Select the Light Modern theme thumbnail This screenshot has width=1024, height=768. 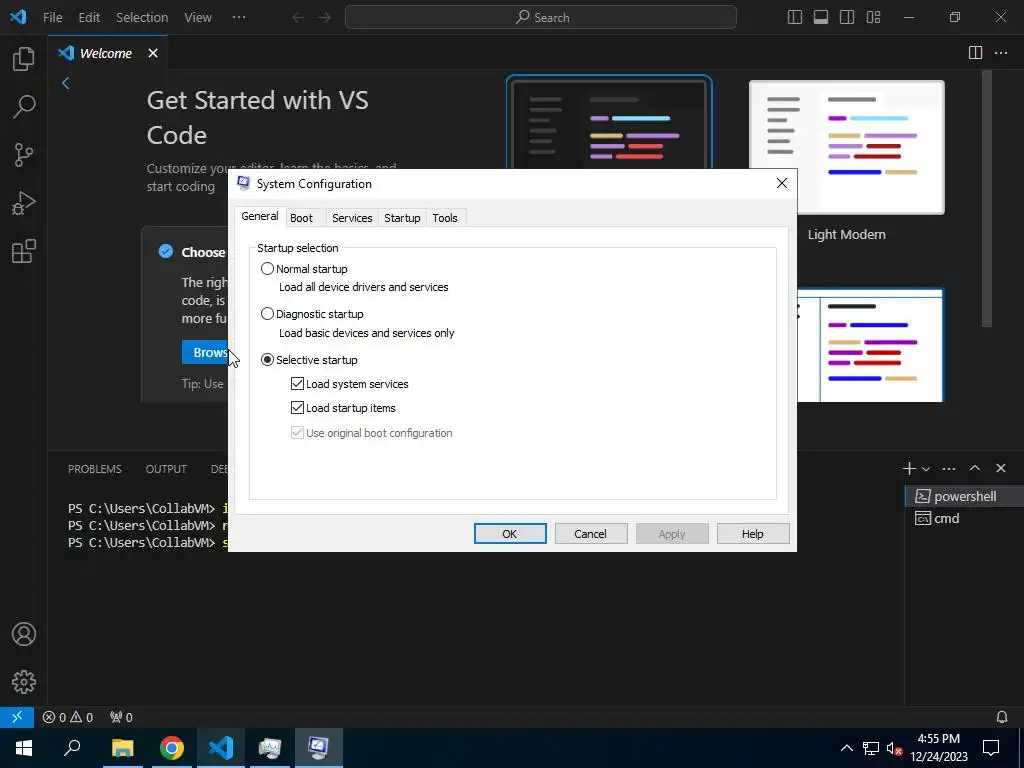(846, 147)
